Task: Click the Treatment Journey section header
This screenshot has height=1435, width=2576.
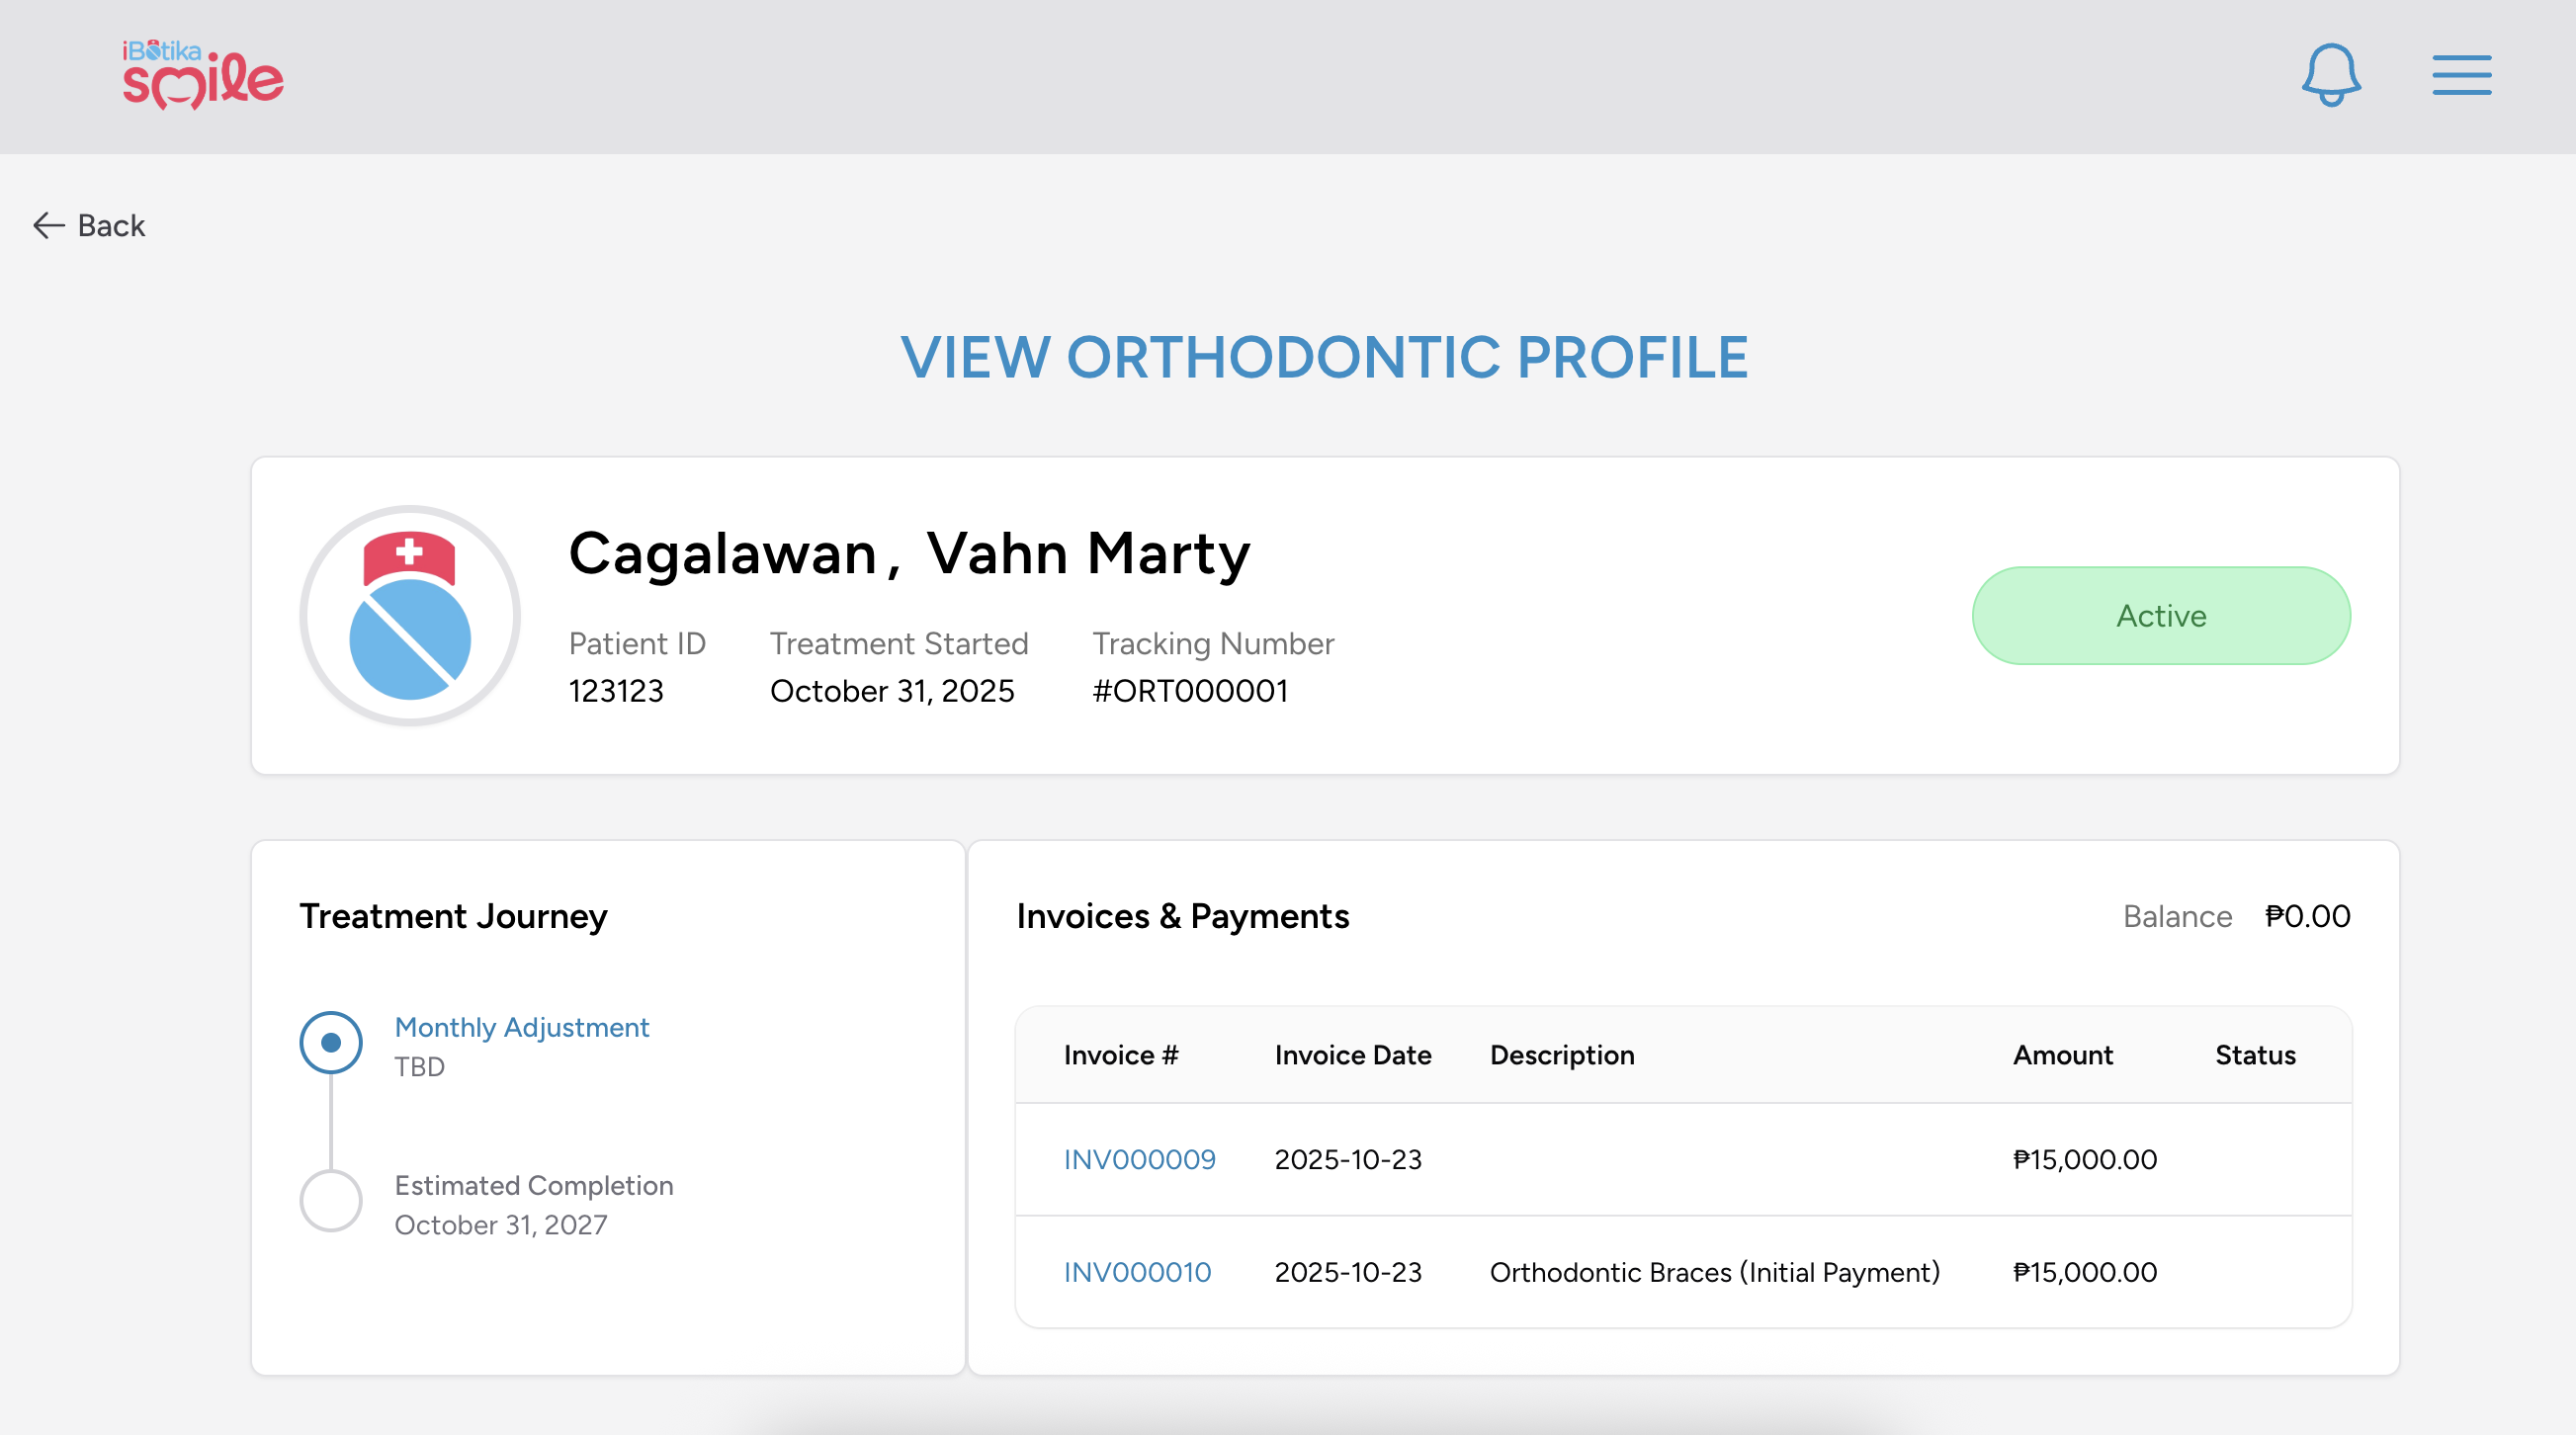Action: pos(452,915)
